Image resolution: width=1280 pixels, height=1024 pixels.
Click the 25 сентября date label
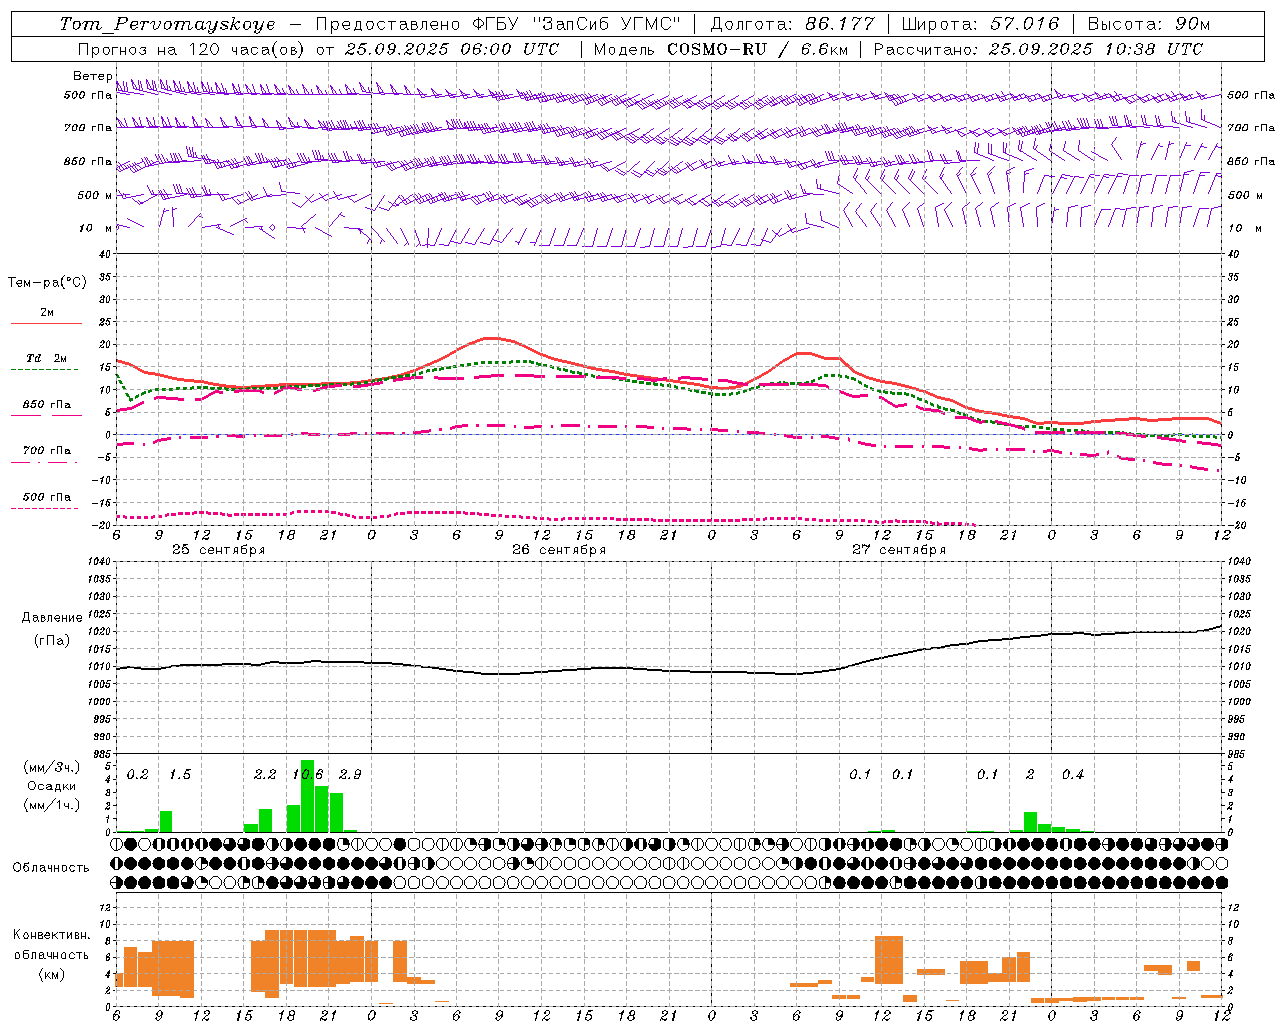219,550
